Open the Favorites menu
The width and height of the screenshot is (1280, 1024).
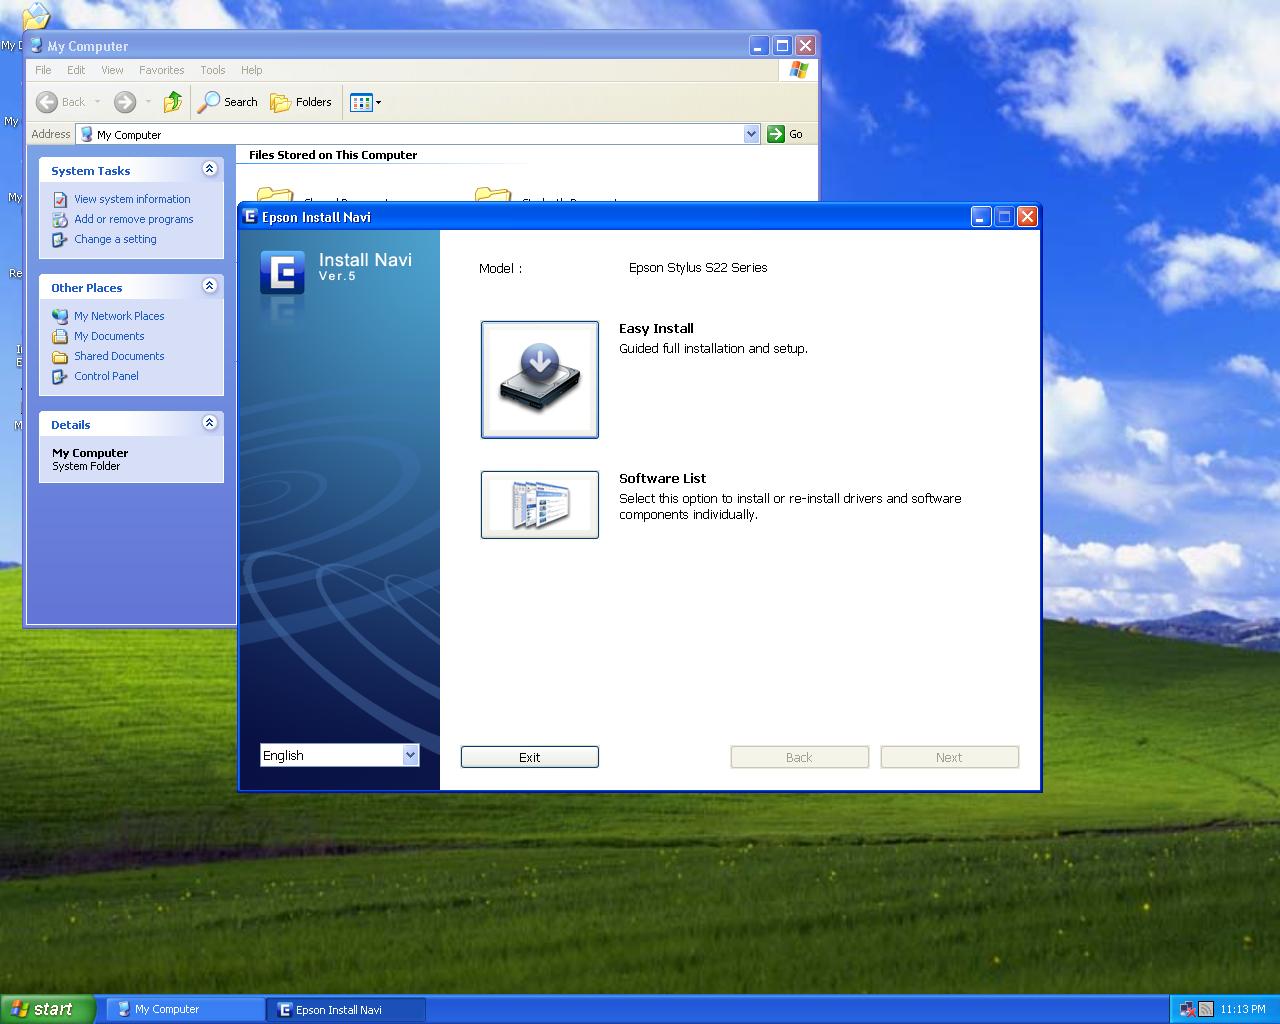pyautogui.click(x=161, y=70)
